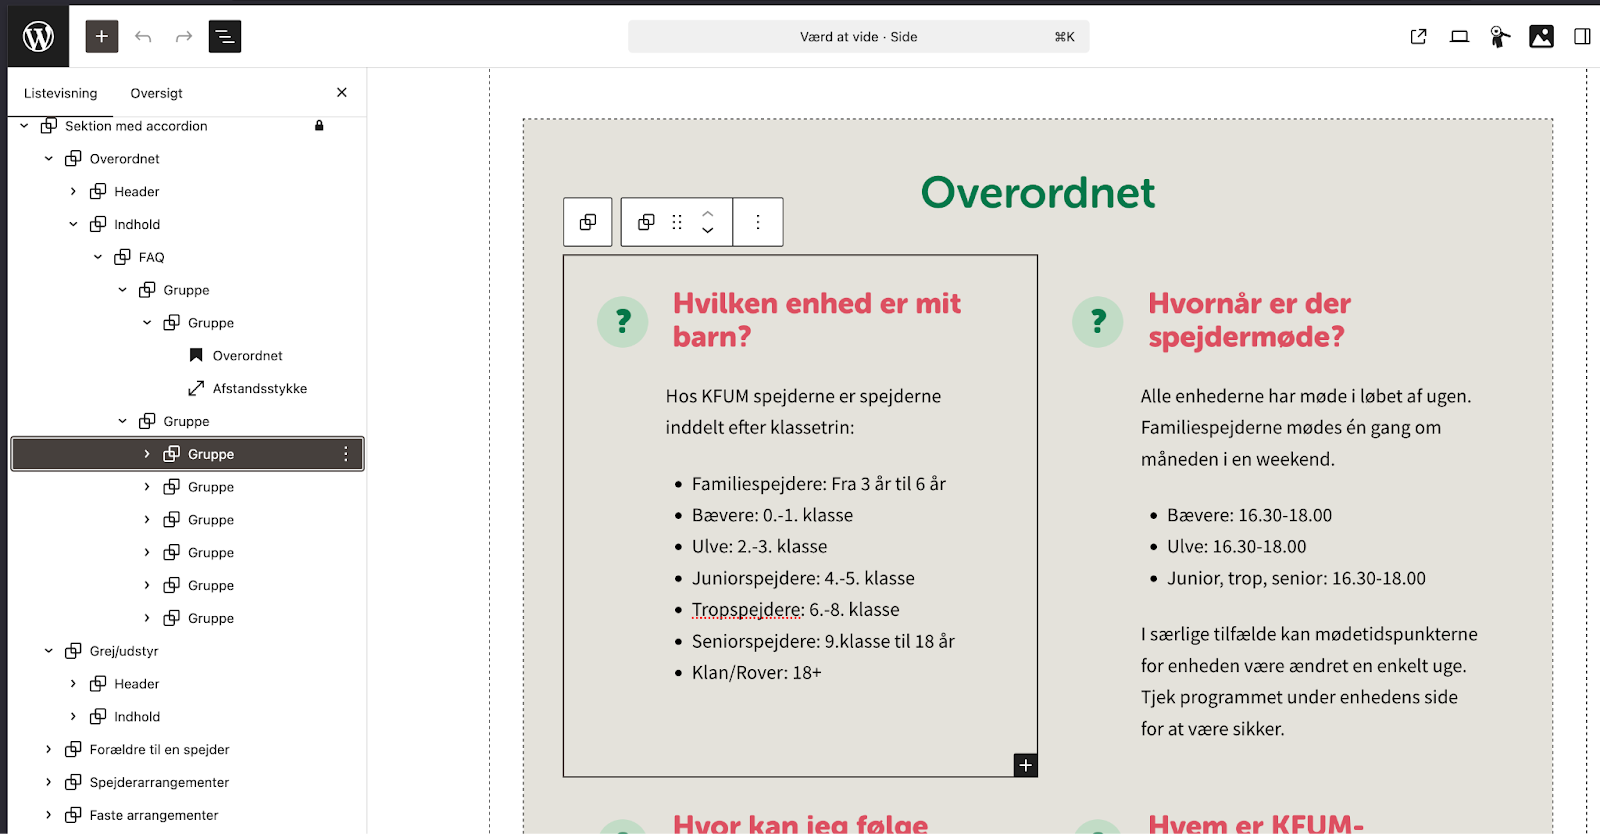Collapse the FAQ tree item
This screenshot has height=834, width=1600.
pos(98,257)
